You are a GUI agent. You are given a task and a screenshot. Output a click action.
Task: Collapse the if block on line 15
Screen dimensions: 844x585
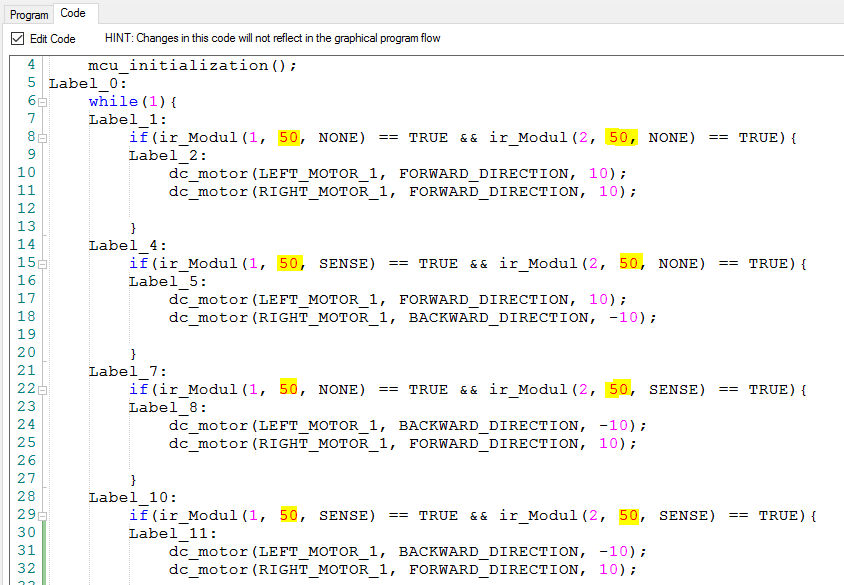[43, 264]
